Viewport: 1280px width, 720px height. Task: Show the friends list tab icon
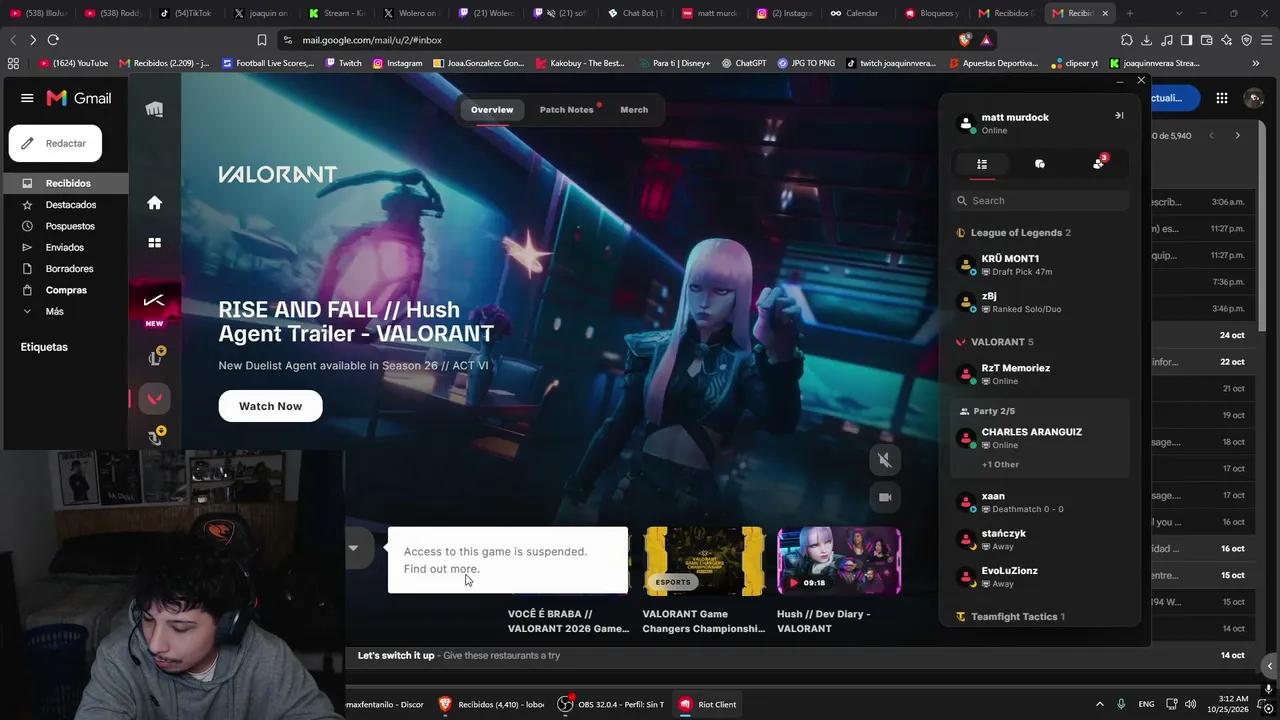[x=982, y=164]
